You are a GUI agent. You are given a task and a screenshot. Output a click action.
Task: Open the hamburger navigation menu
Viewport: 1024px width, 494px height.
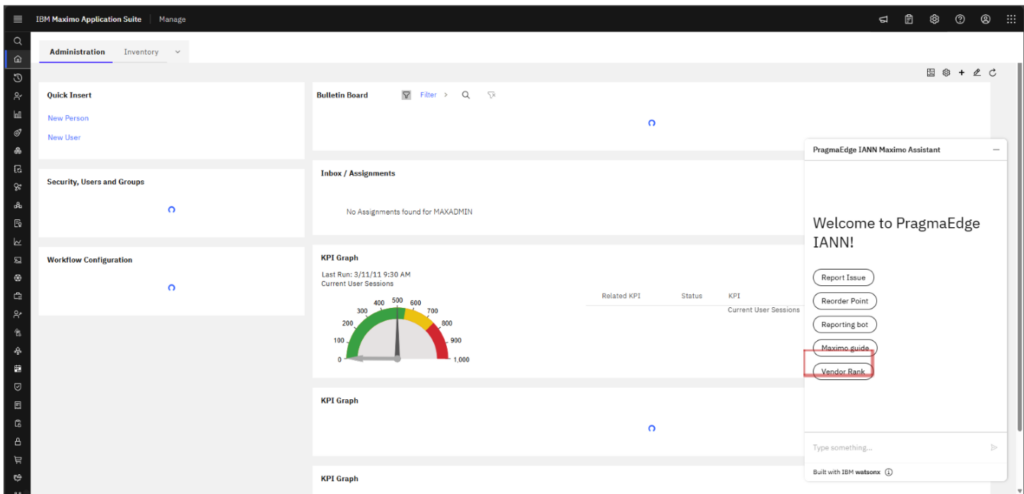click(x=18, y=20)
